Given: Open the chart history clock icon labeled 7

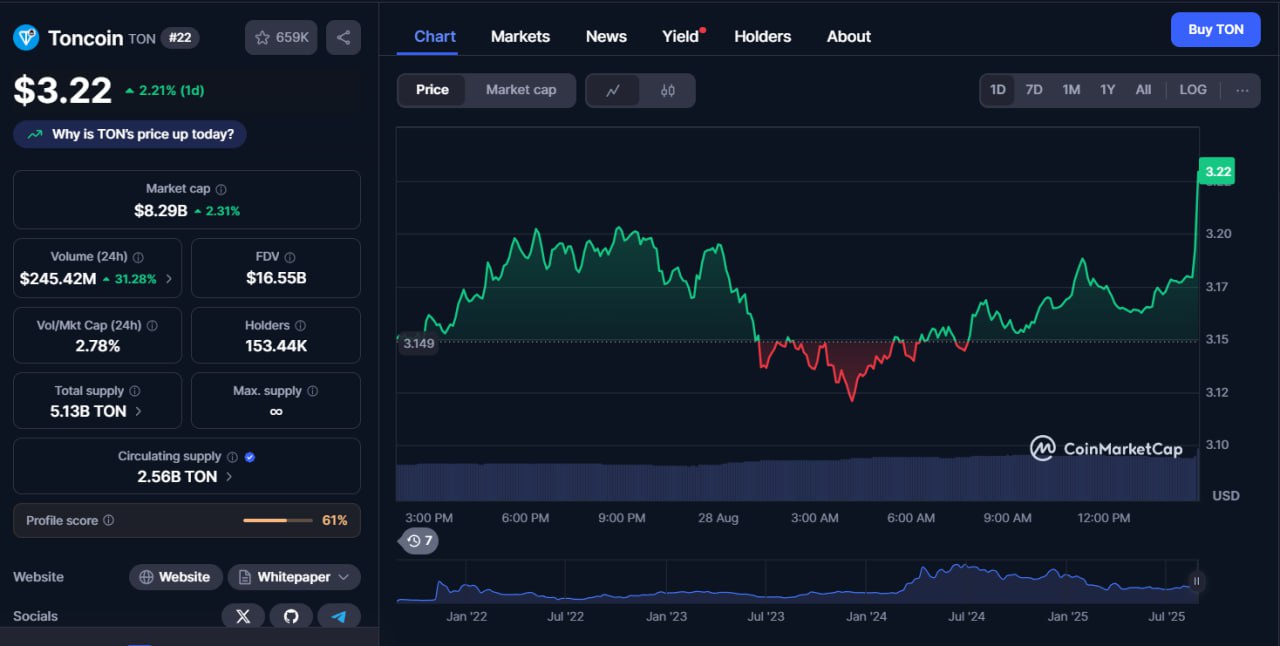Looking at the screenshot, I should (x=420, y=541).
